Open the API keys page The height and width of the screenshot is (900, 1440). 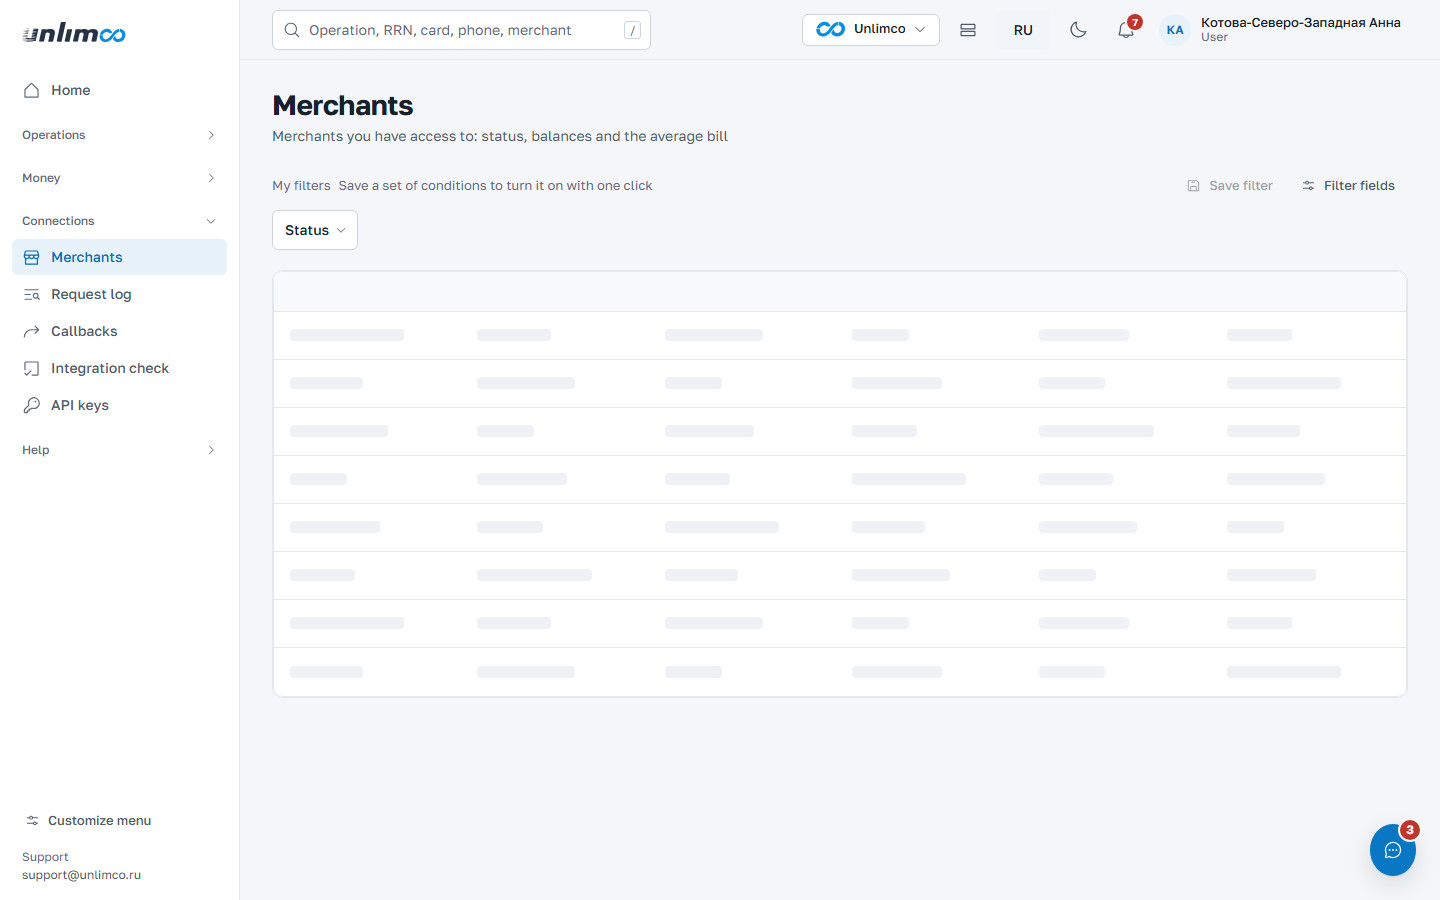(119, 405)
